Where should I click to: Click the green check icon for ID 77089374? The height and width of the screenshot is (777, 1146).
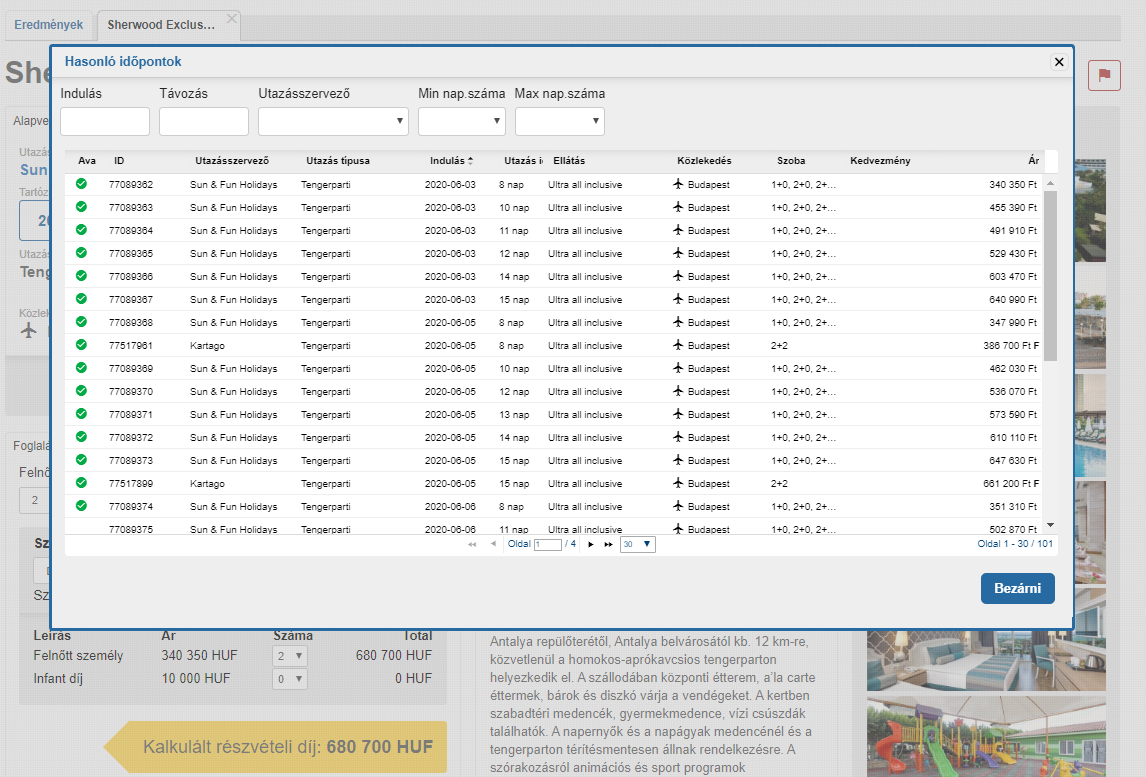81,505
